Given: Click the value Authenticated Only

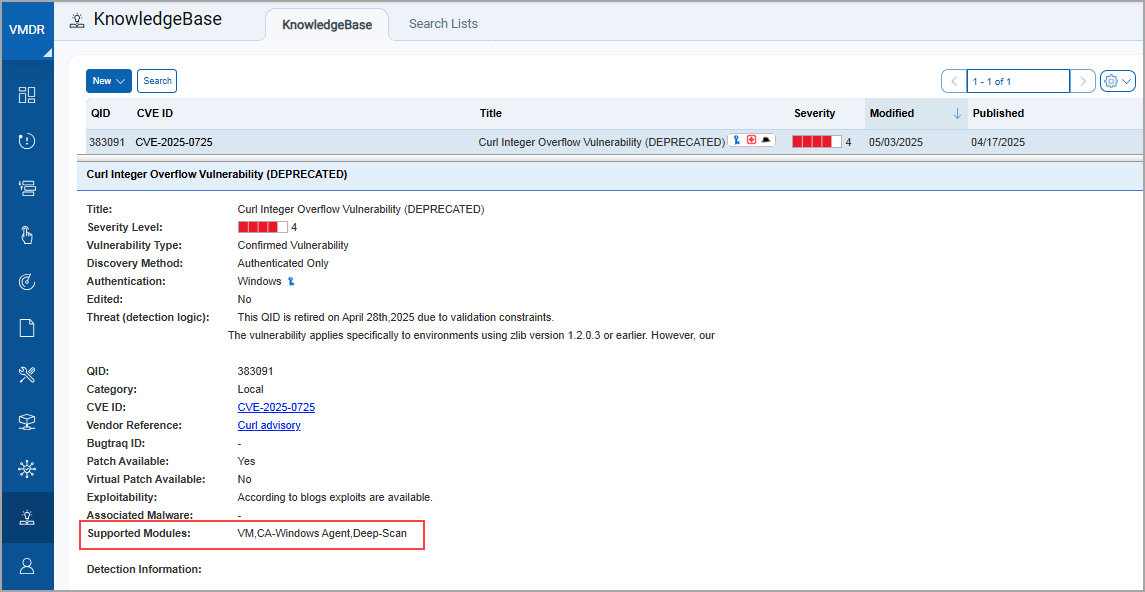Looking at the screenshot, I should tap(283, 263).
